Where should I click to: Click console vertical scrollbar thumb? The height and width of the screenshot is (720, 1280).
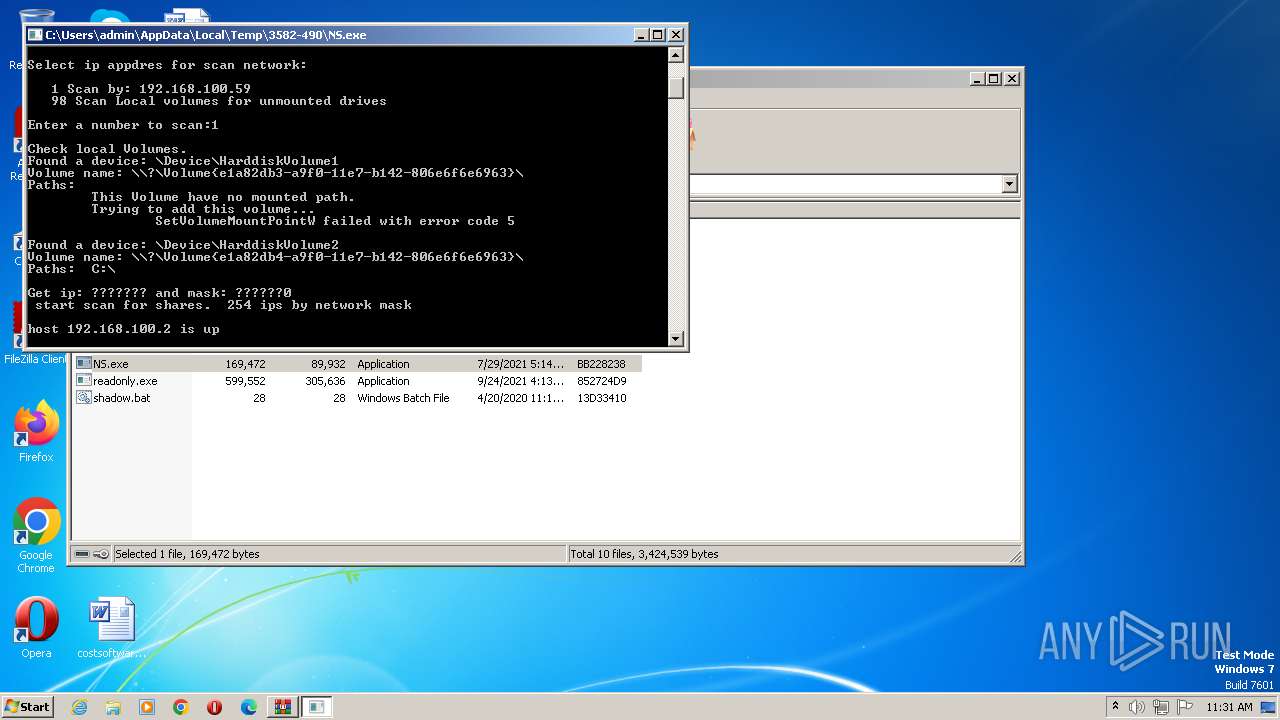(x=676, y=87)
